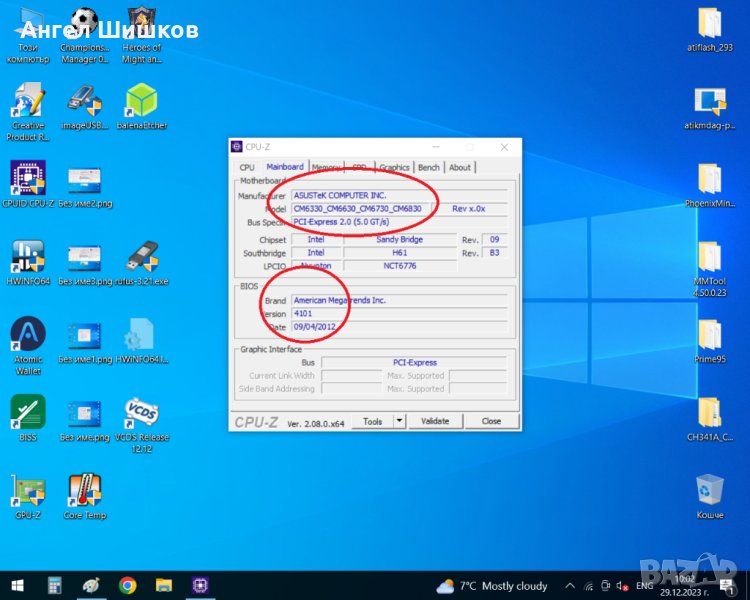
Task: Launch the HWiNFO64 desktop shortcut
Action: (x=28, y=259)
